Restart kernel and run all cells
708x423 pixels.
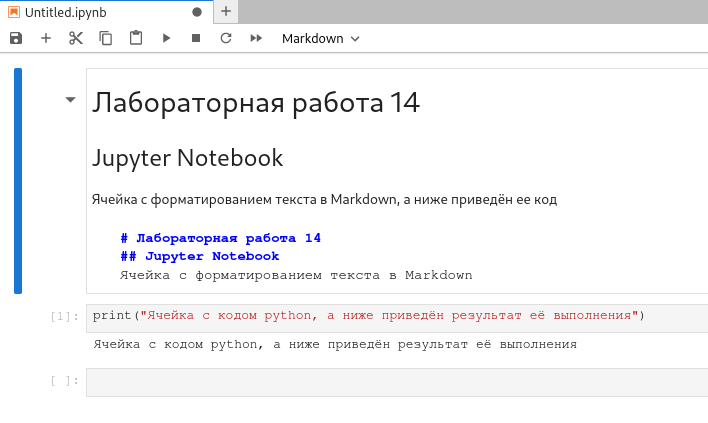point(256,38)
